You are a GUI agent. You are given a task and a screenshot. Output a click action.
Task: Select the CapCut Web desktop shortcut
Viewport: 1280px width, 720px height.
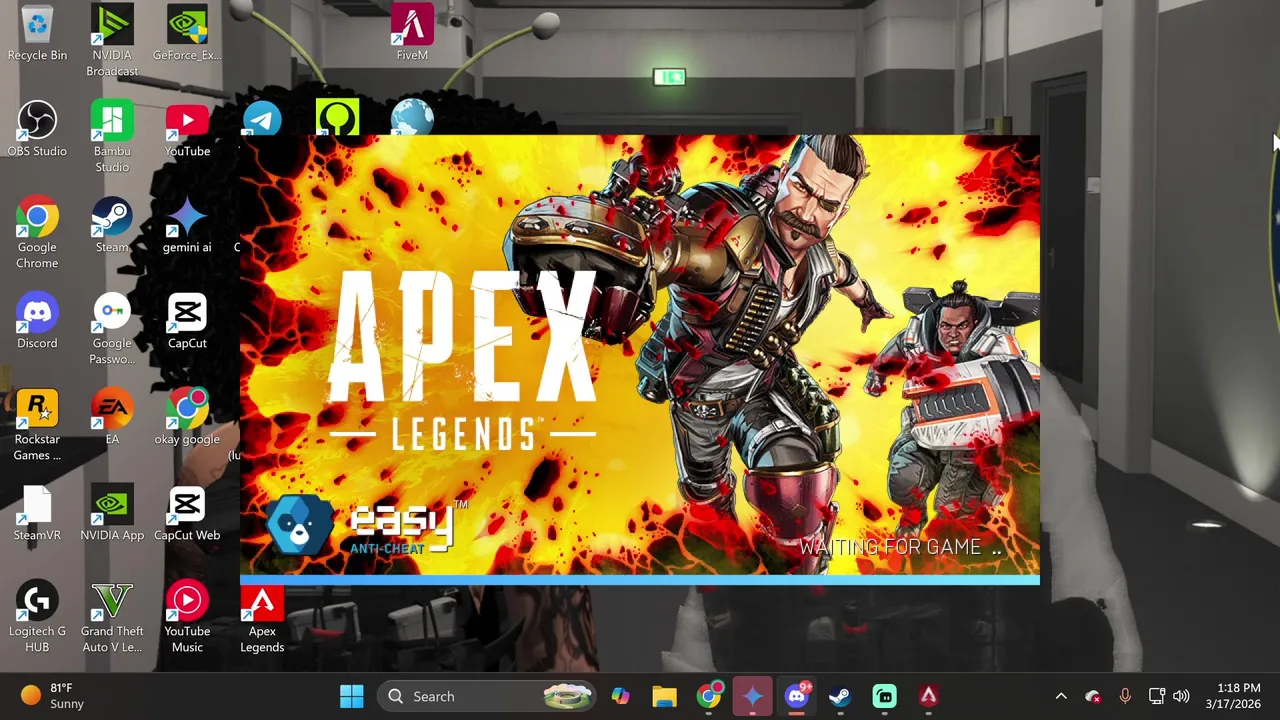pyautogui.click(x=187, y=514)
